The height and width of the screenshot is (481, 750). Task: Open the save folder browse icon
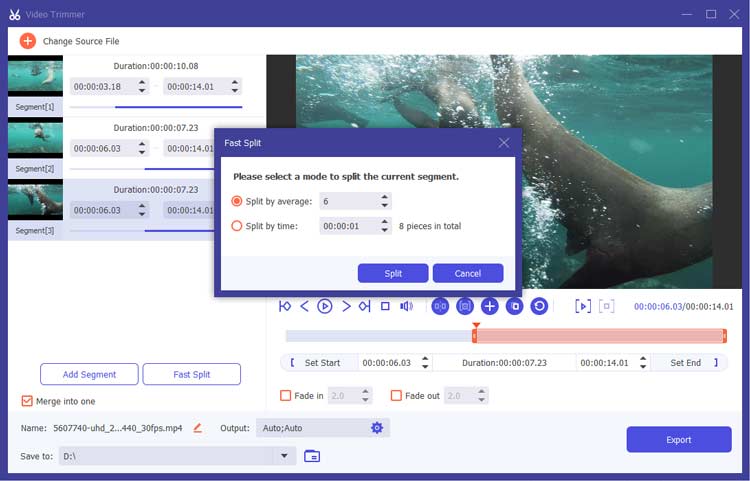click(312, 456)
